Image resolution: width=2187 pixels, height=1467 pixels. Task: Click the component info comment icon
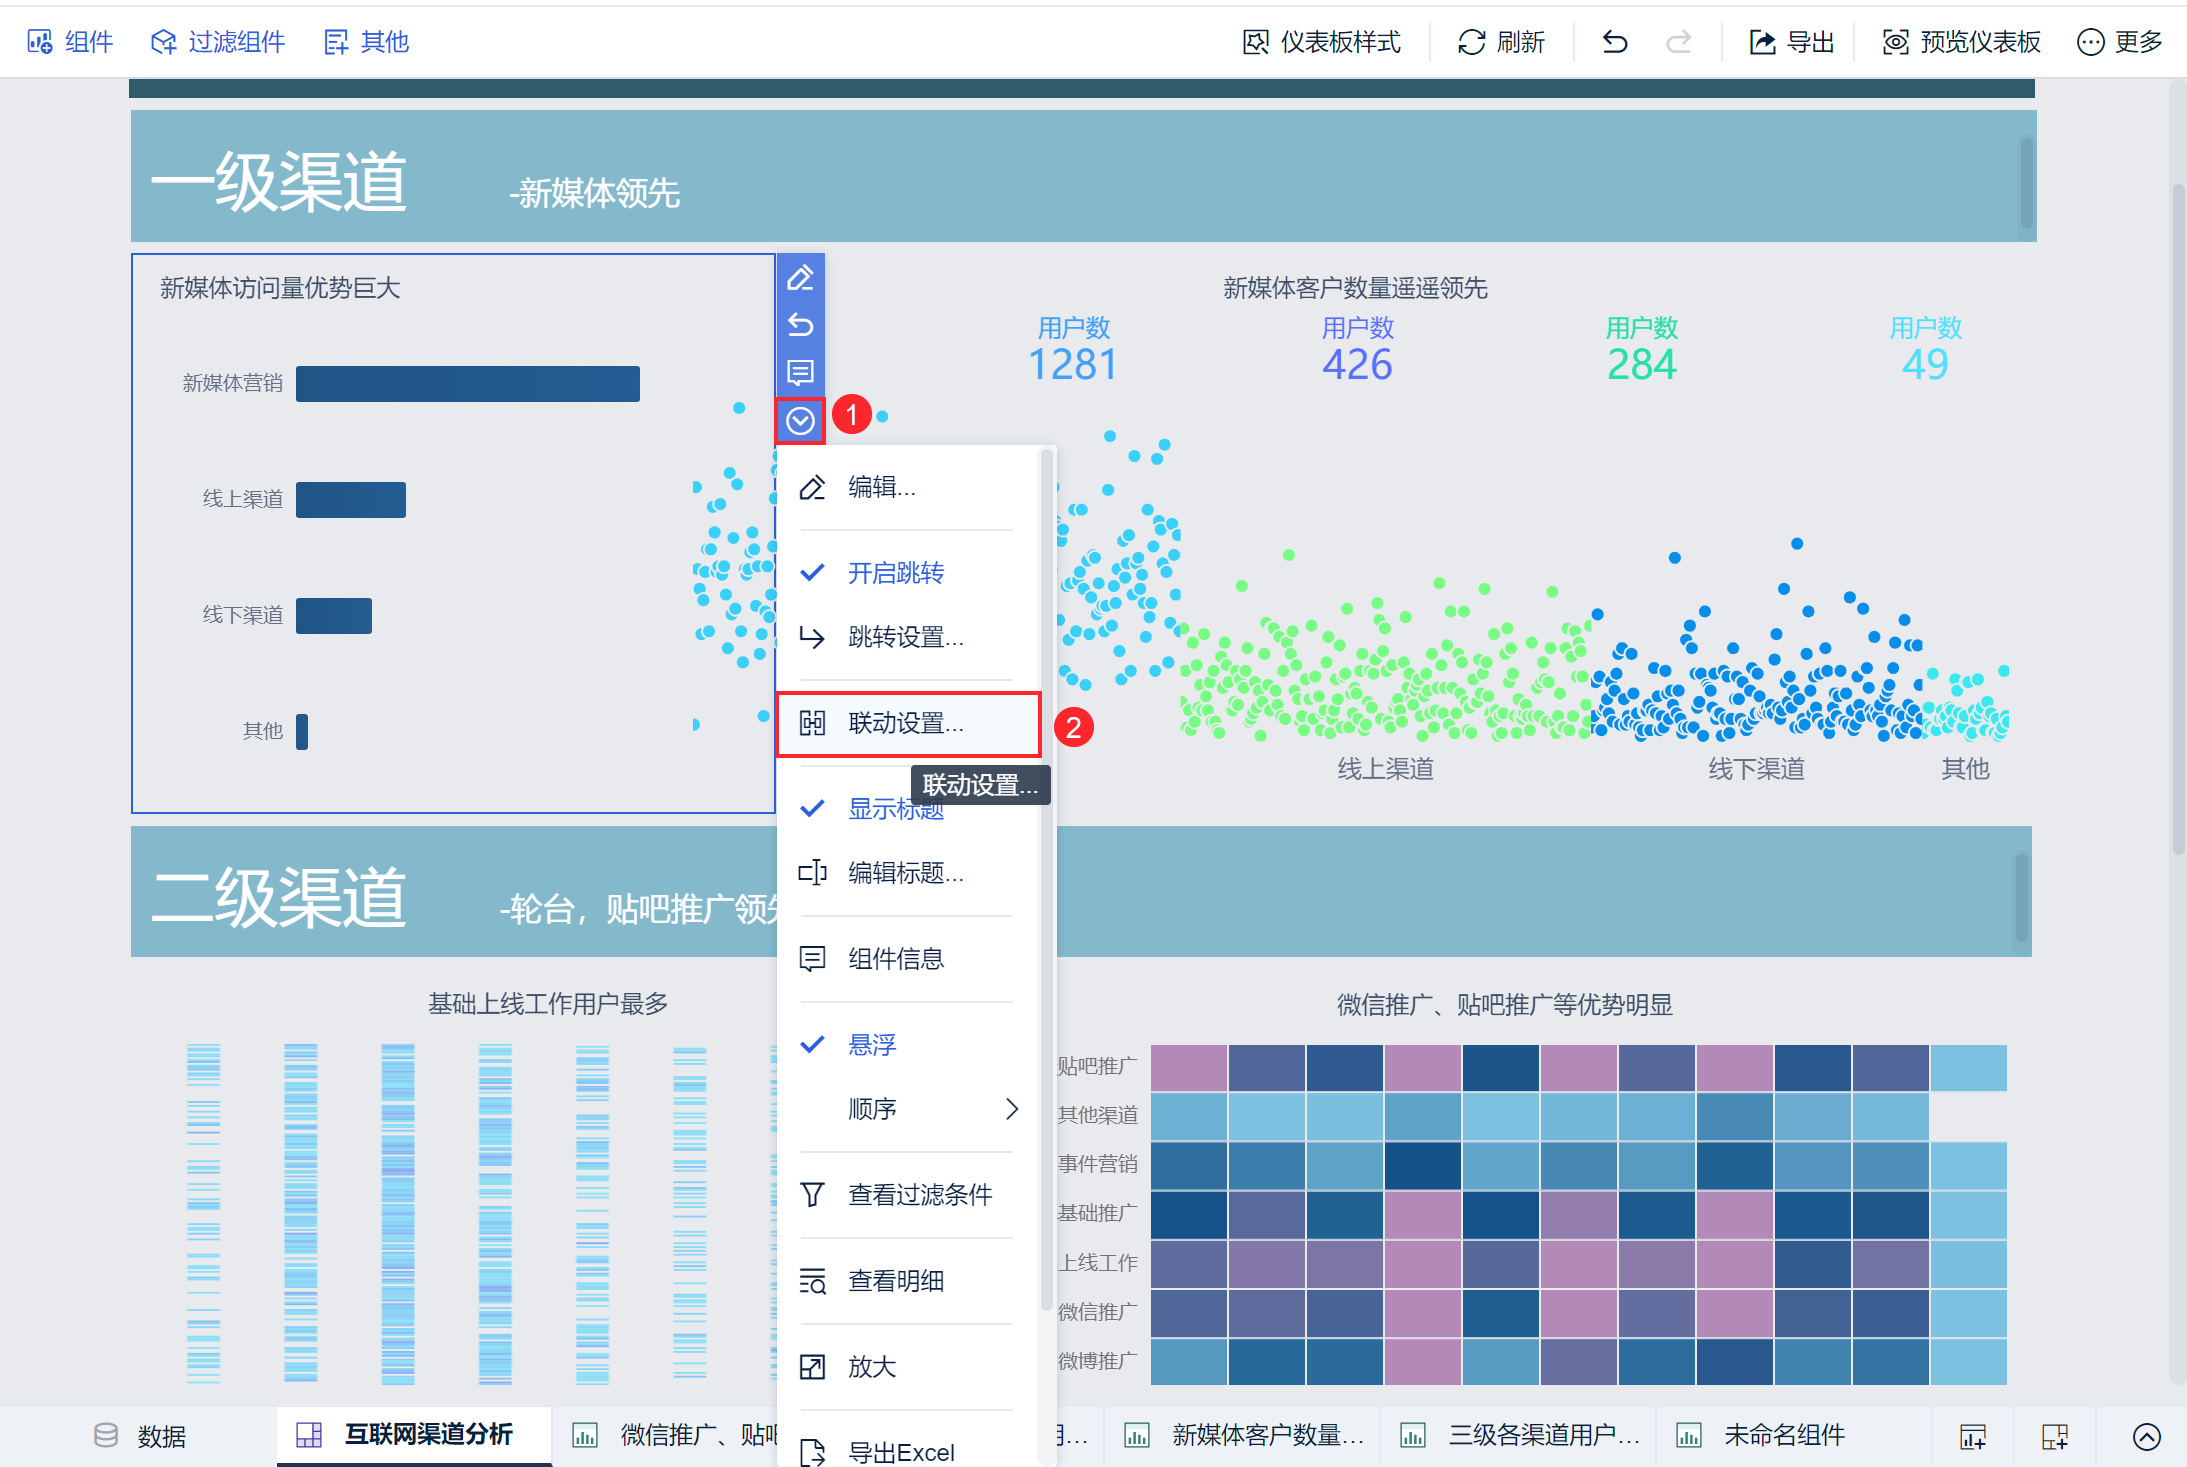[x=800, y=373]
